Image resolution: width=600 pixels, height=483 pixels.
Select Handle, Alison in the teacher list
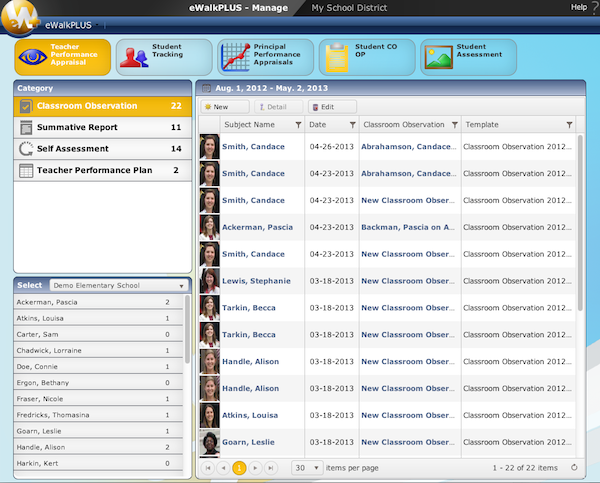click(98, 447)
